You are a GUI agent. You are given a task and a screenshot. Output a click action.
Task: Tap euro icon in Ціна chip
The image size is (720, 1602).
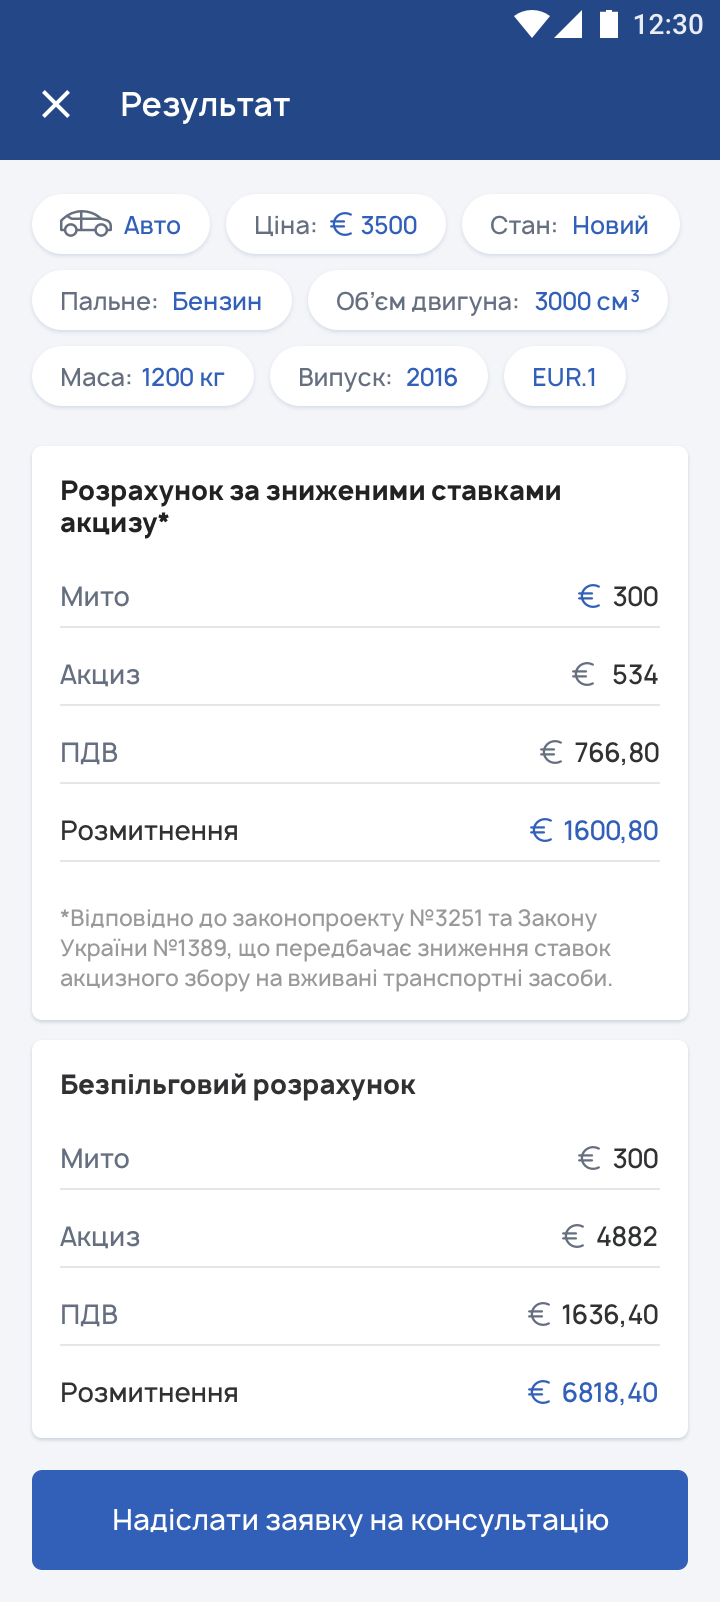click(342, 225)
